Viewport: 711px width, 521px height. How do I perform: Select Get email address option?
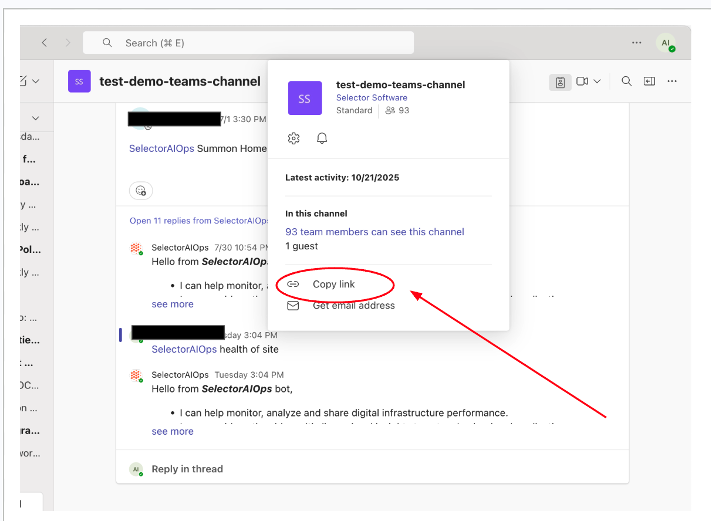coord(353,305)
